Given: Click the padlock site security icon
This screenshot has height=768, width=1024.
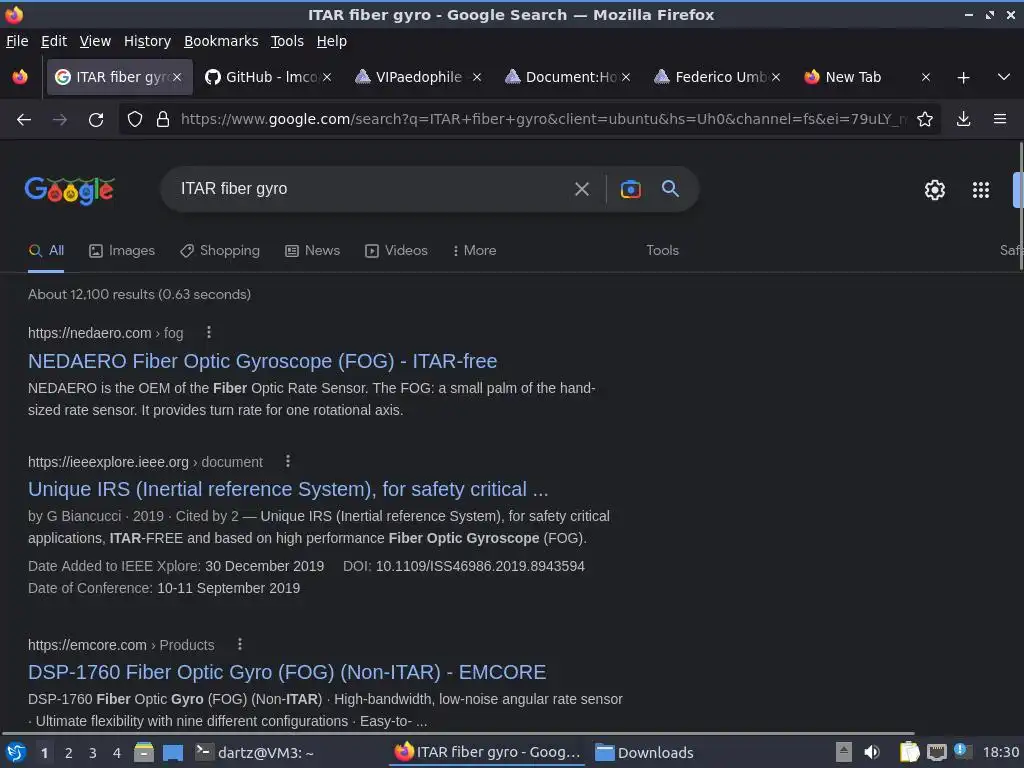Looking at the screenshot, I should point(163,120).
